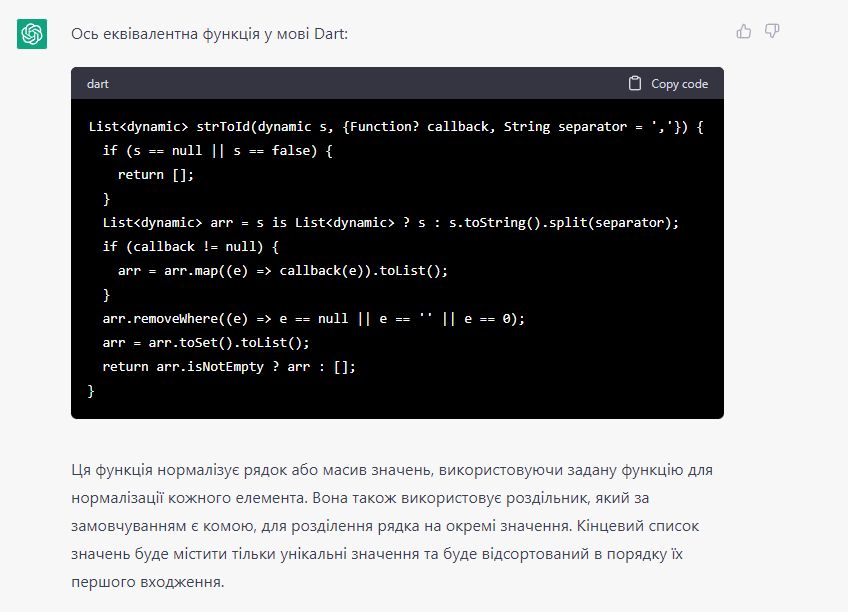
Task: Give the response a thumbs down
Action: [x=772, y=31]
